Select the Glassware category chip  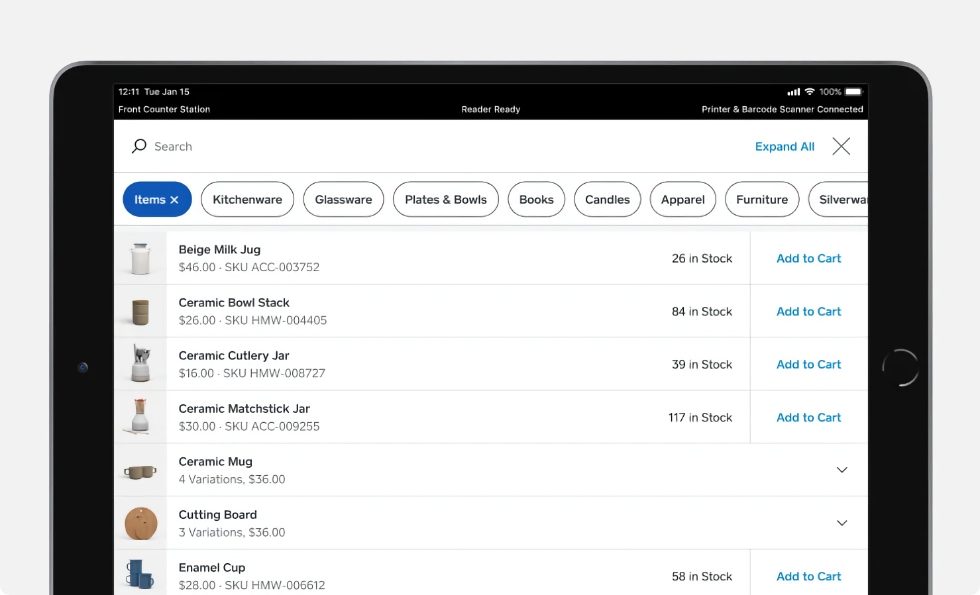pos(343,199)
